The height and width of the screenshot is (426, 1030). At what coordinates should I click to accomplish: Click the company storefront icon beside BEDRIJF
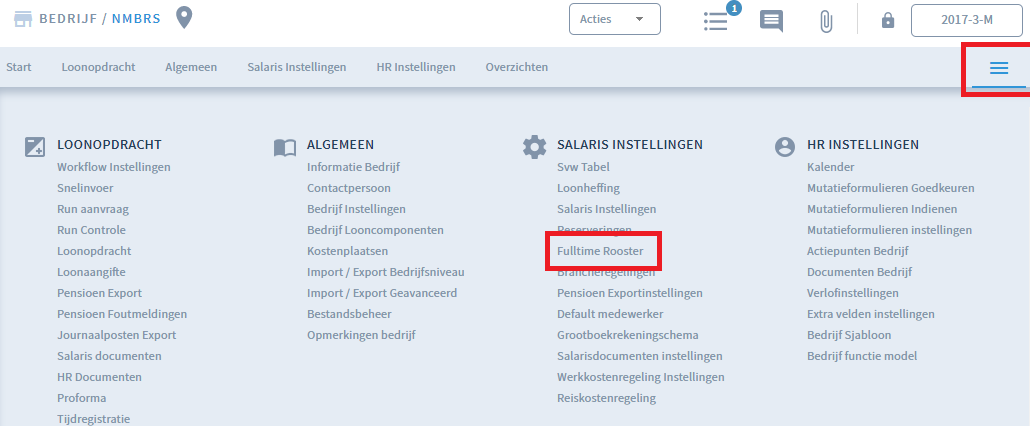[23, 19]
